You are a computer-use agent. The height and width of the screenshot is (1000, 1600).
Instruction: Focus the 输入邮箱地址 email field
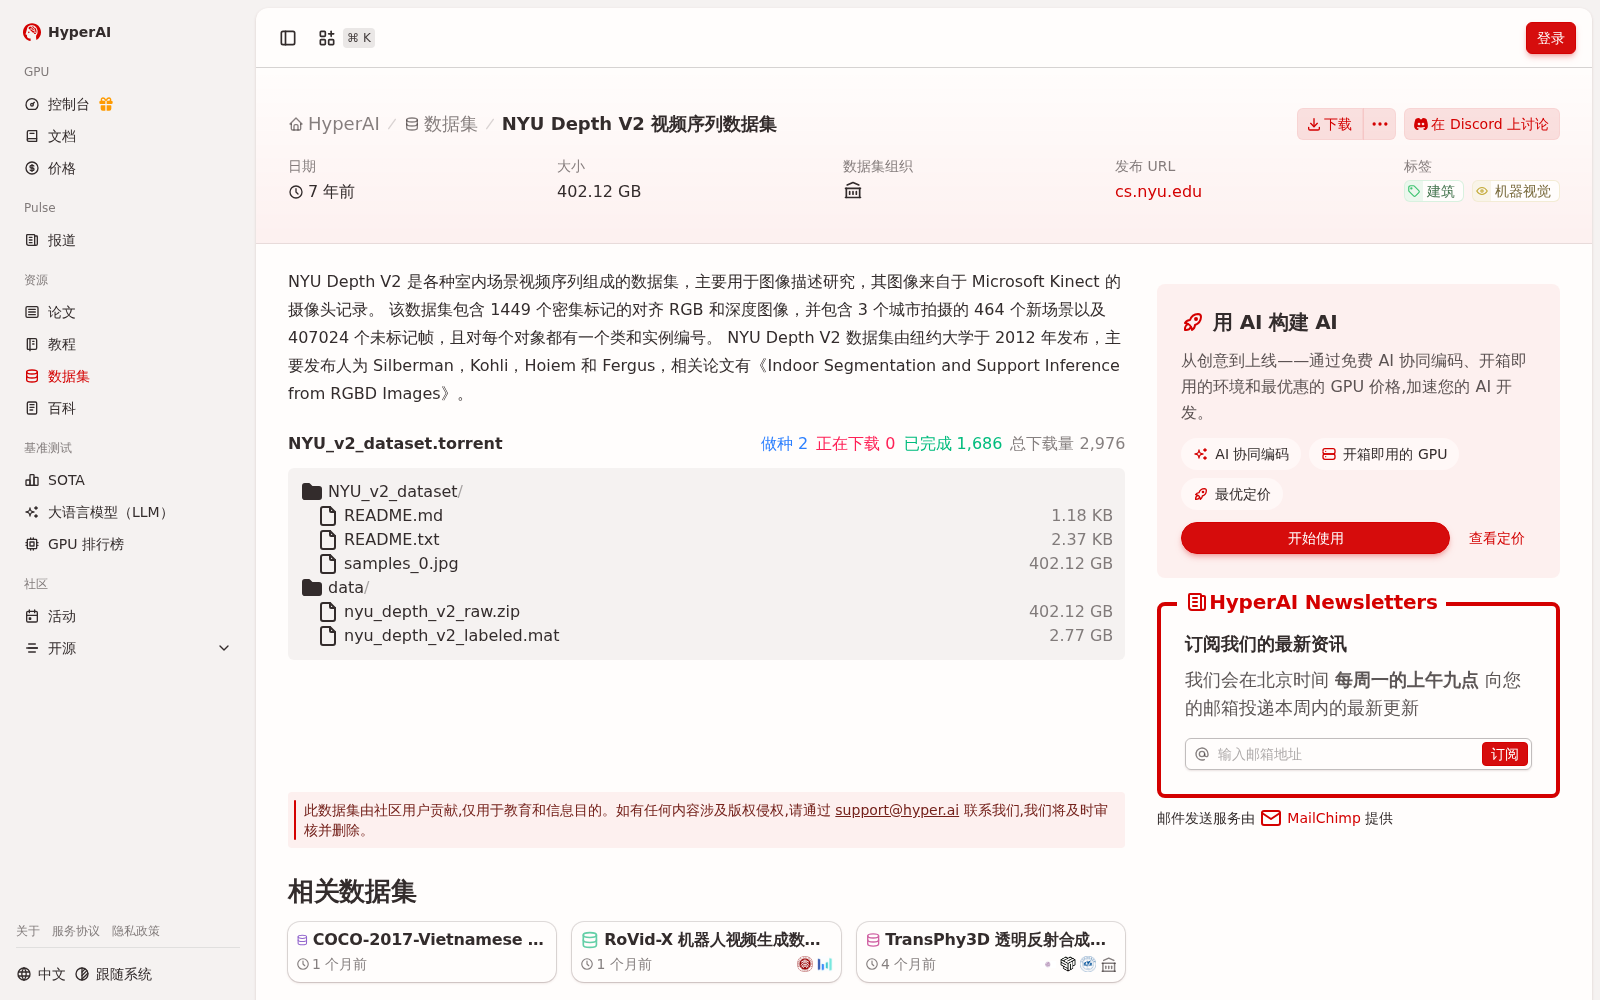1345,754
